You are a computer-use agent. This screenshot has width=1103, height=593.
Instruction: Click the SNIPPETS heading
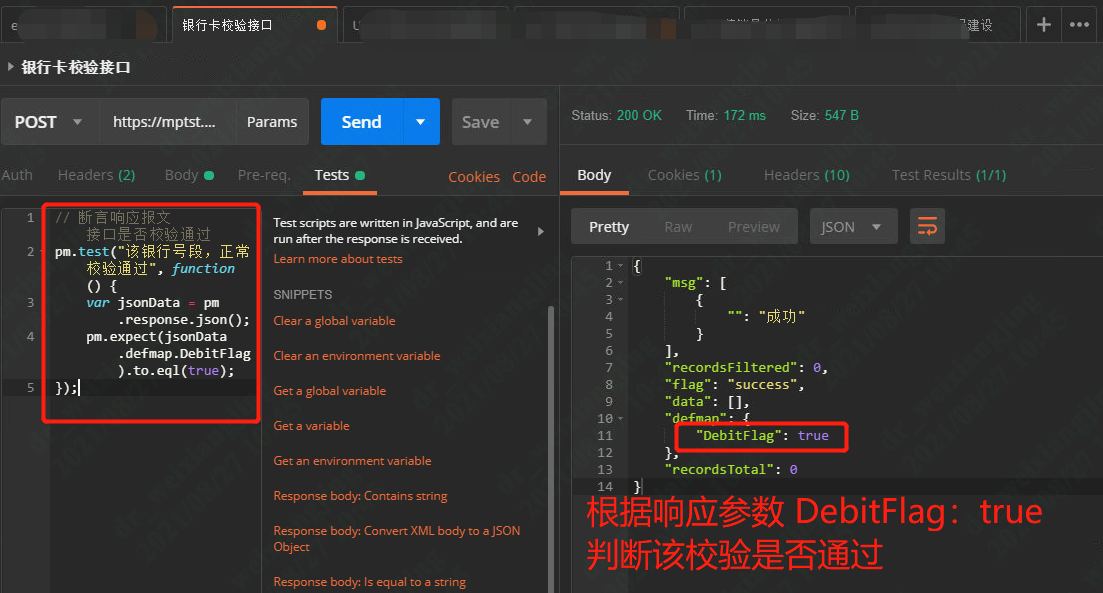tap(302, 295)
